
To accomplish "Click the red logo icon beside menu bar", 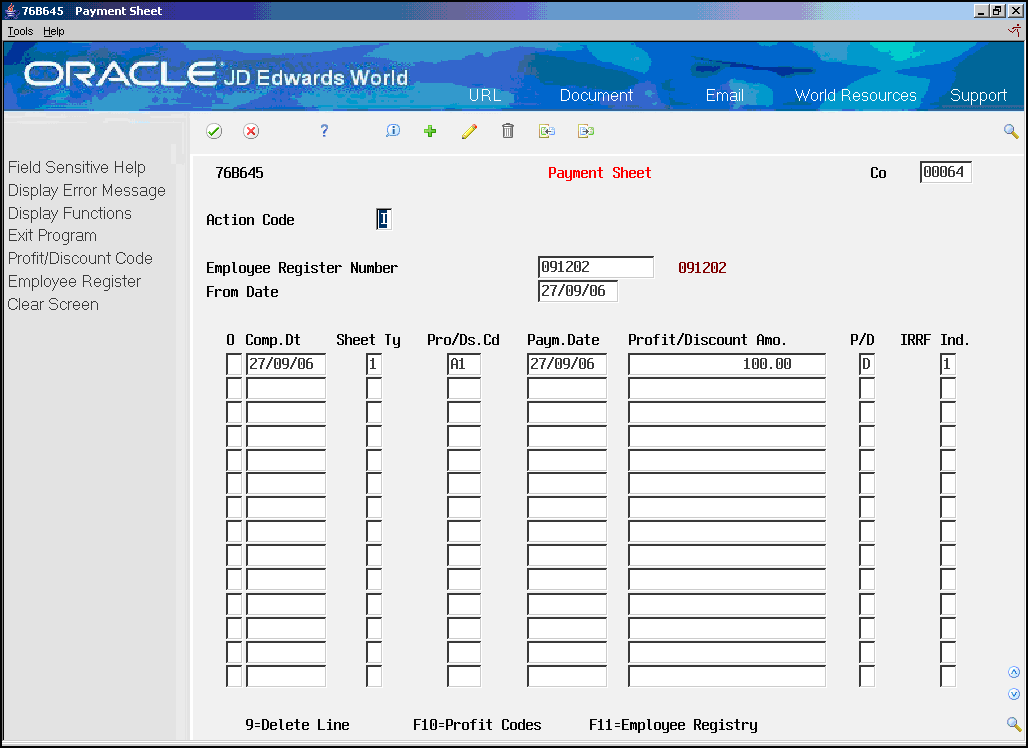I will point(1015,30).
